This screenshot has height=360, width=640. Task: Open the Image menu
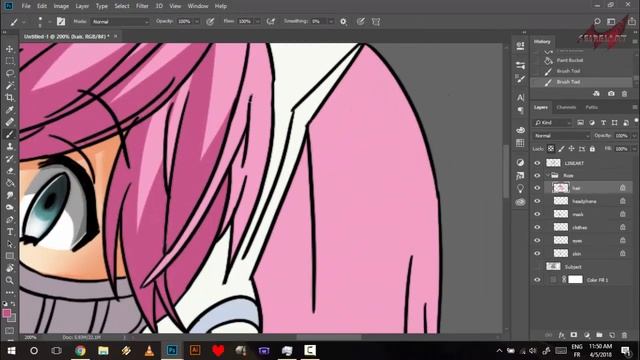(61, 6)
